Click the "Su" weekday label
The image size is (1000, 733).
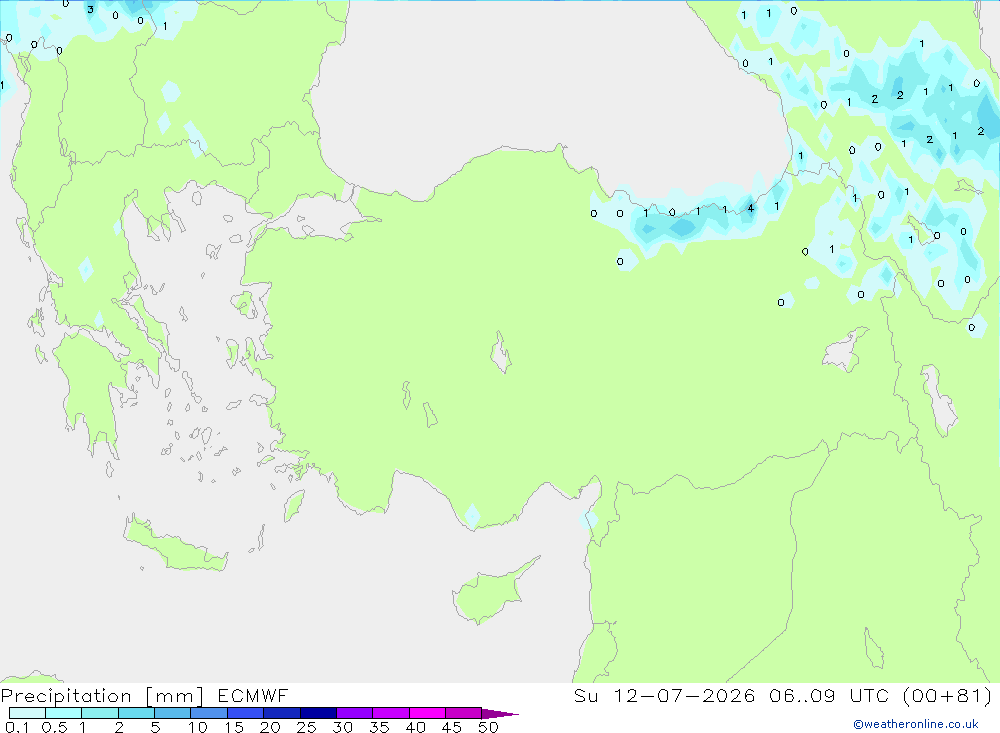click(586, 695)
